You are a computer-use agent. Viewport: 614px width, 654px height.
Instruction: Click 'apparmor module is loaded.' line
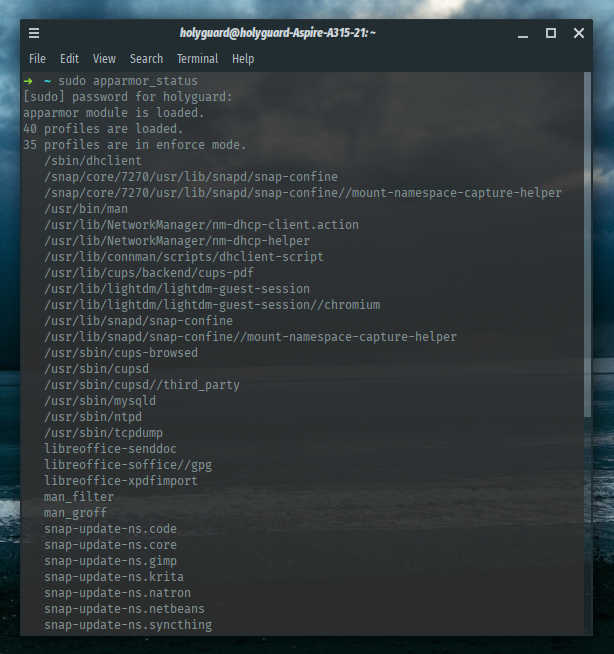pyautogui.click(x=113, y=113)
